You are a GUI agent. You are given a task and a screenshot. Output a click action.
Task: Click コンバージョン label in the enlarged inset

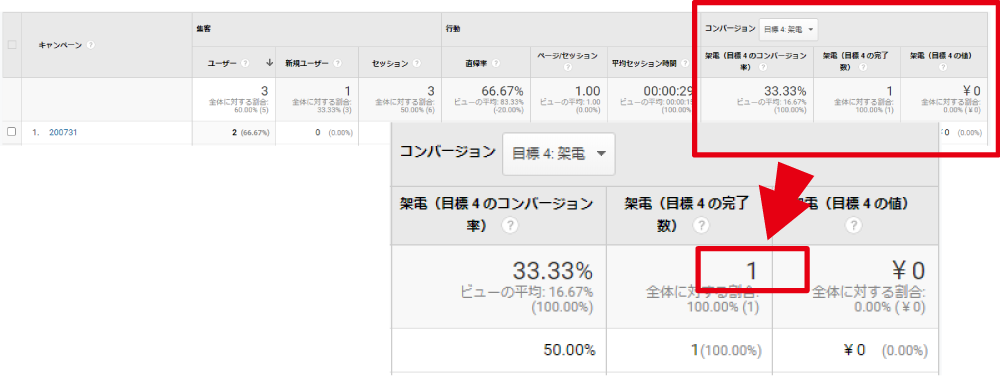coord(447,152)
